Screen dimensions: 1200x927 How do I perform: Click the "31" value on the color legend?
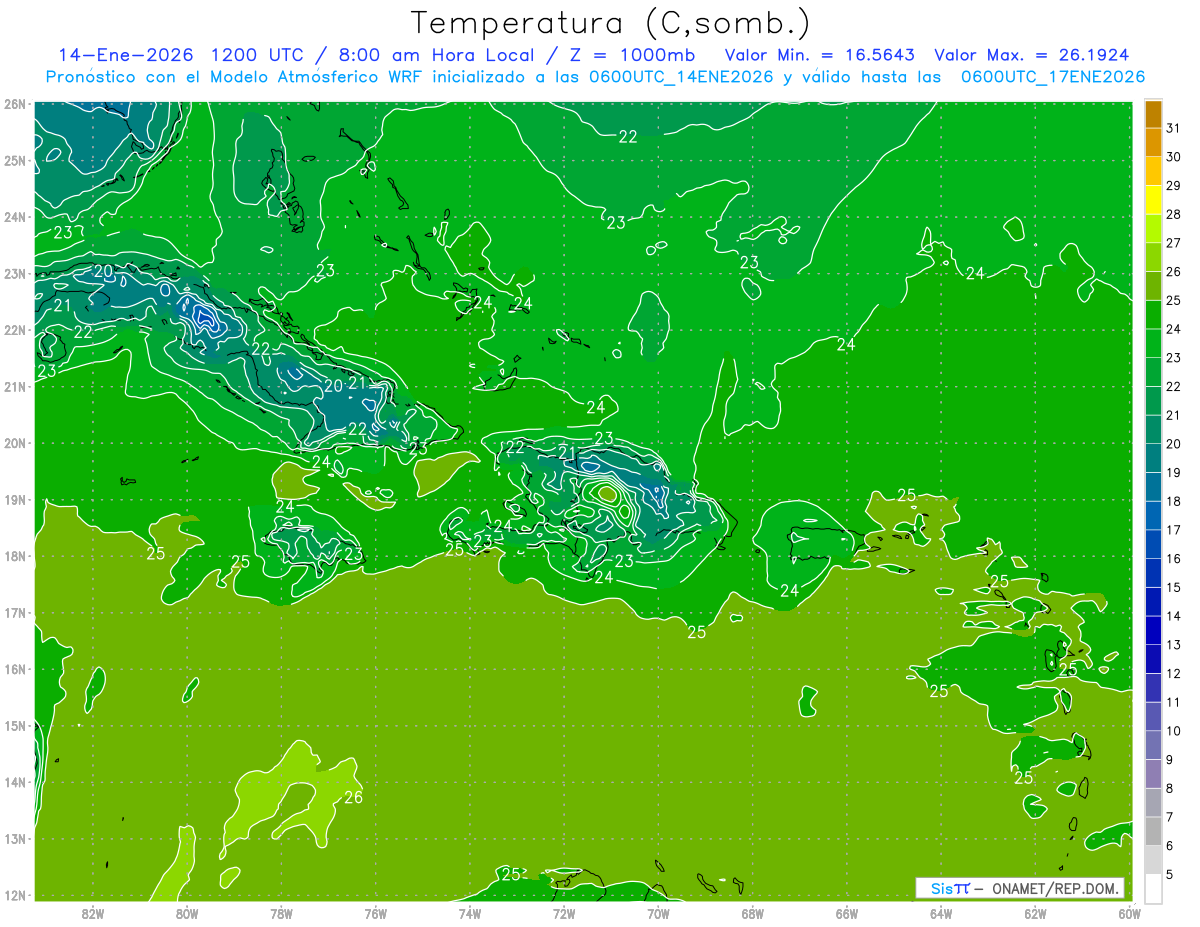pos(1173,128)
